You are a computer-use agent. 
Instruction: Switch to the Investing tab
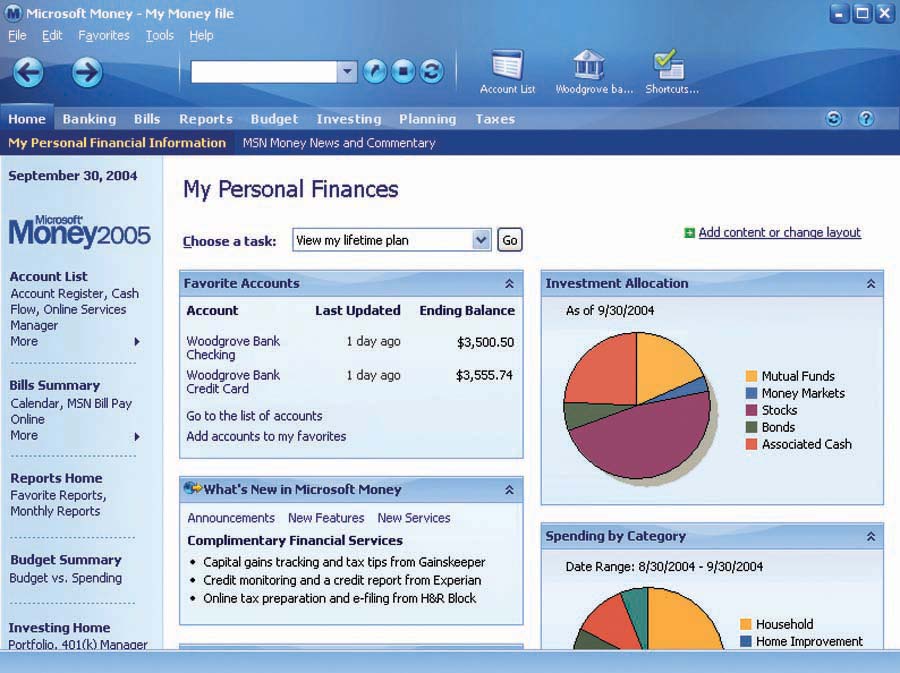click(348, 119)
